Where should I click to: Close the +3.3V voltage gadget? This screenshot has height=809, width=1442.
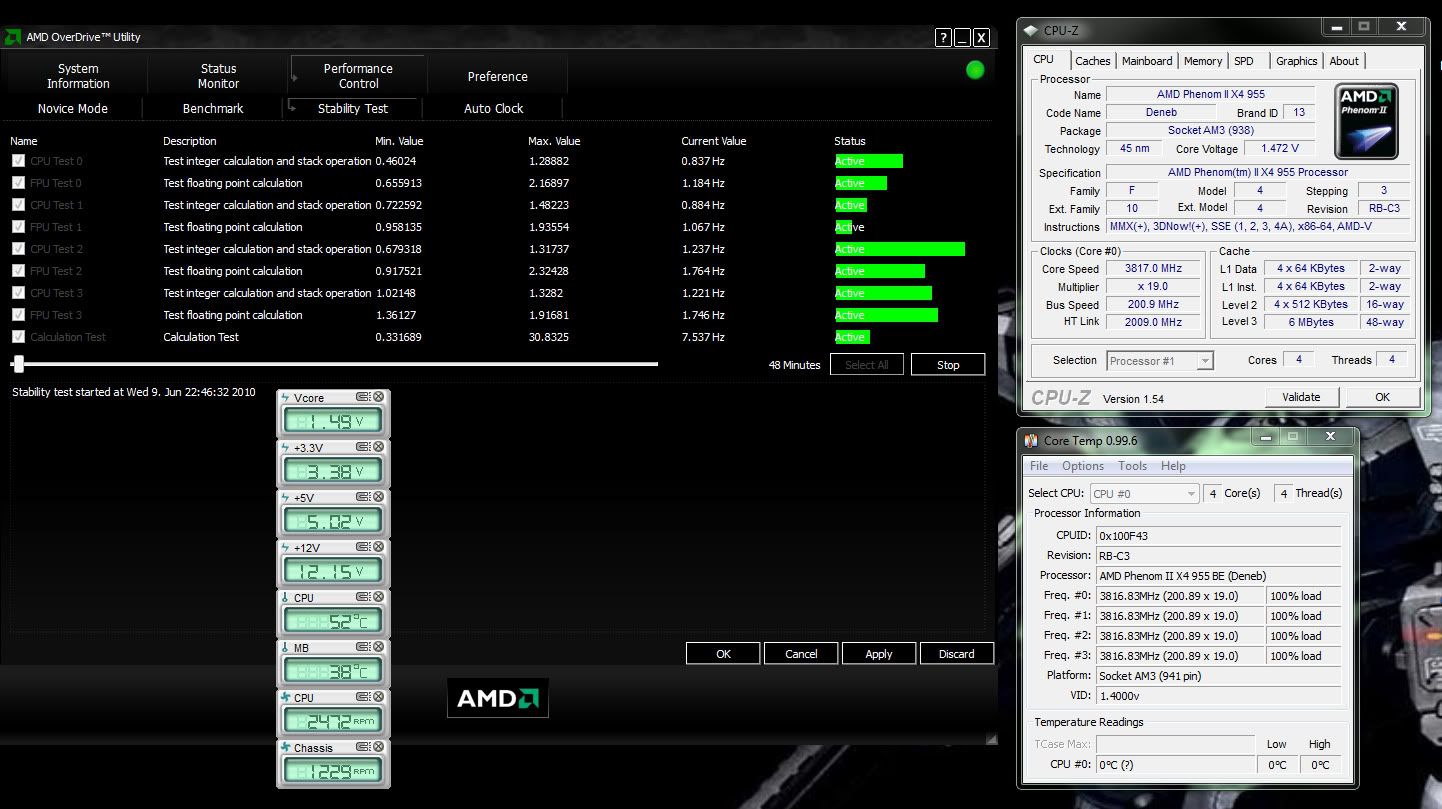coord(378,447)
